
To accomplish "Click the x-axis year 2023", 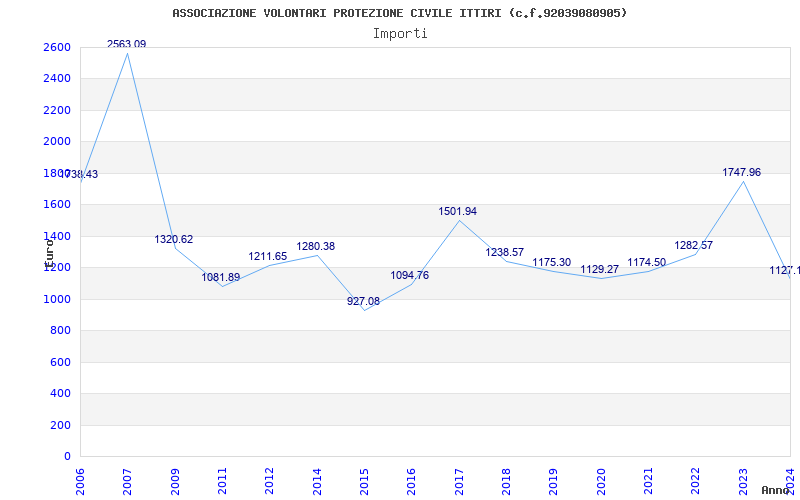I will [743, 482].
